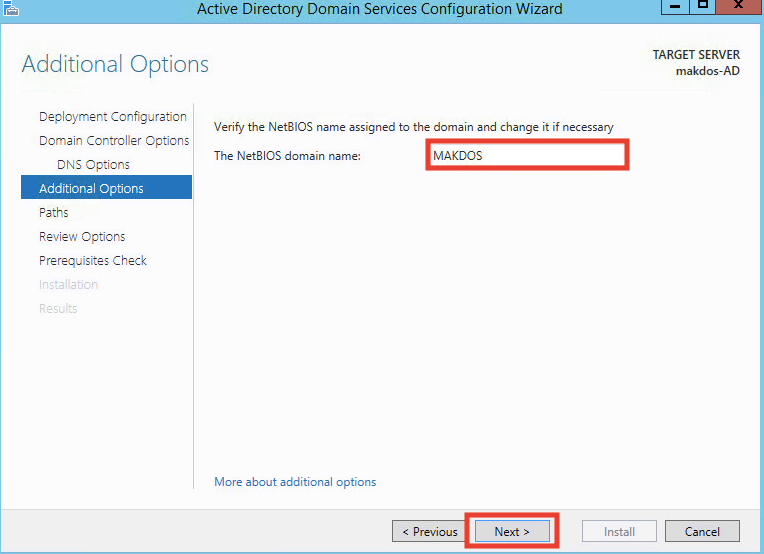Go back with the Previous button
764x554 pixels.
[x=430, y=531]
